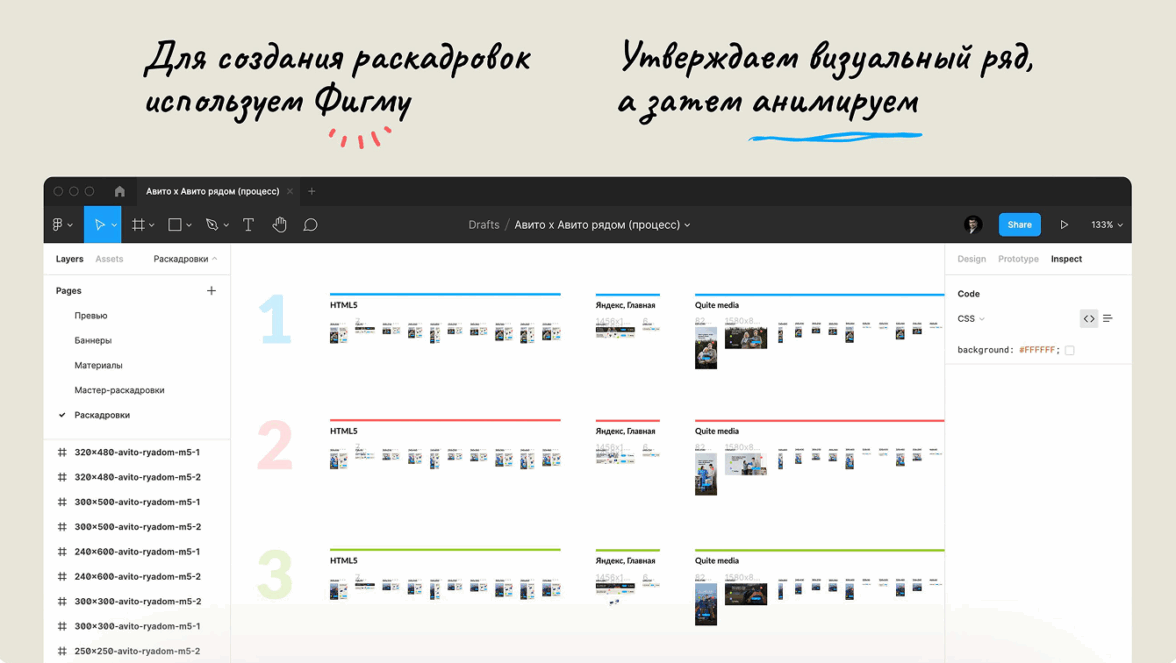1176x663 pixels.
Task: Select the Comment tool
Action: pos(310,224)
